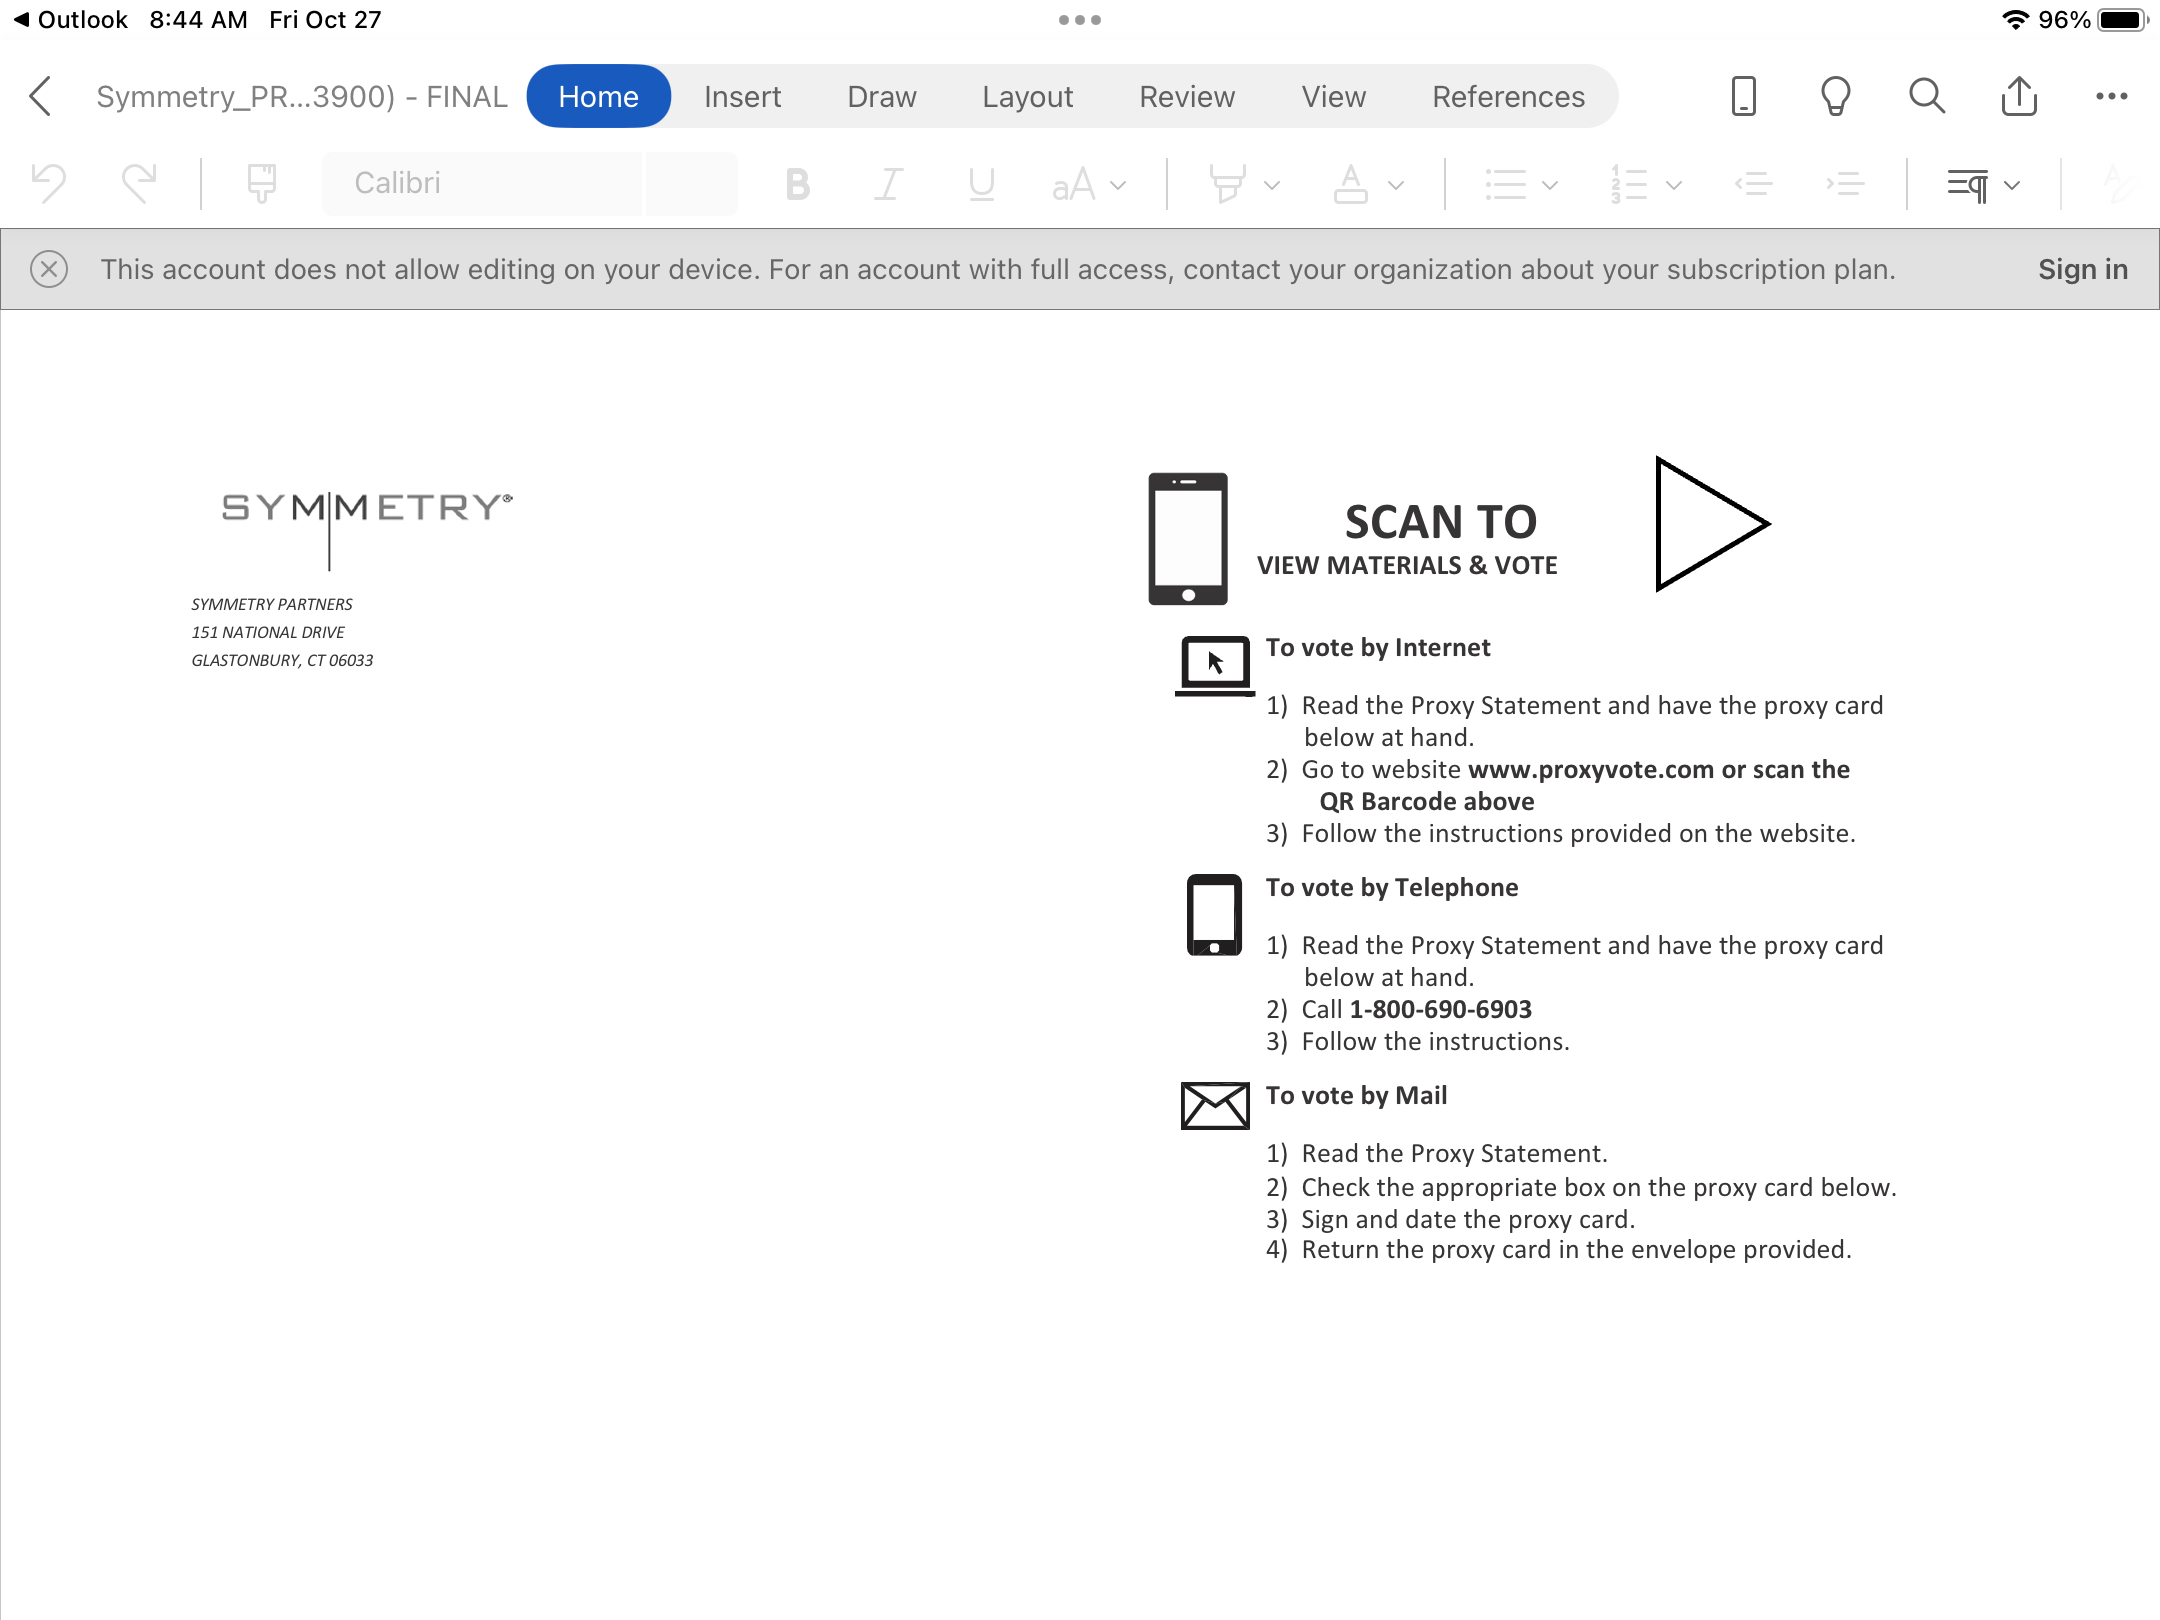
Task: Click the numbered list icon
Action: point(1629,184)
